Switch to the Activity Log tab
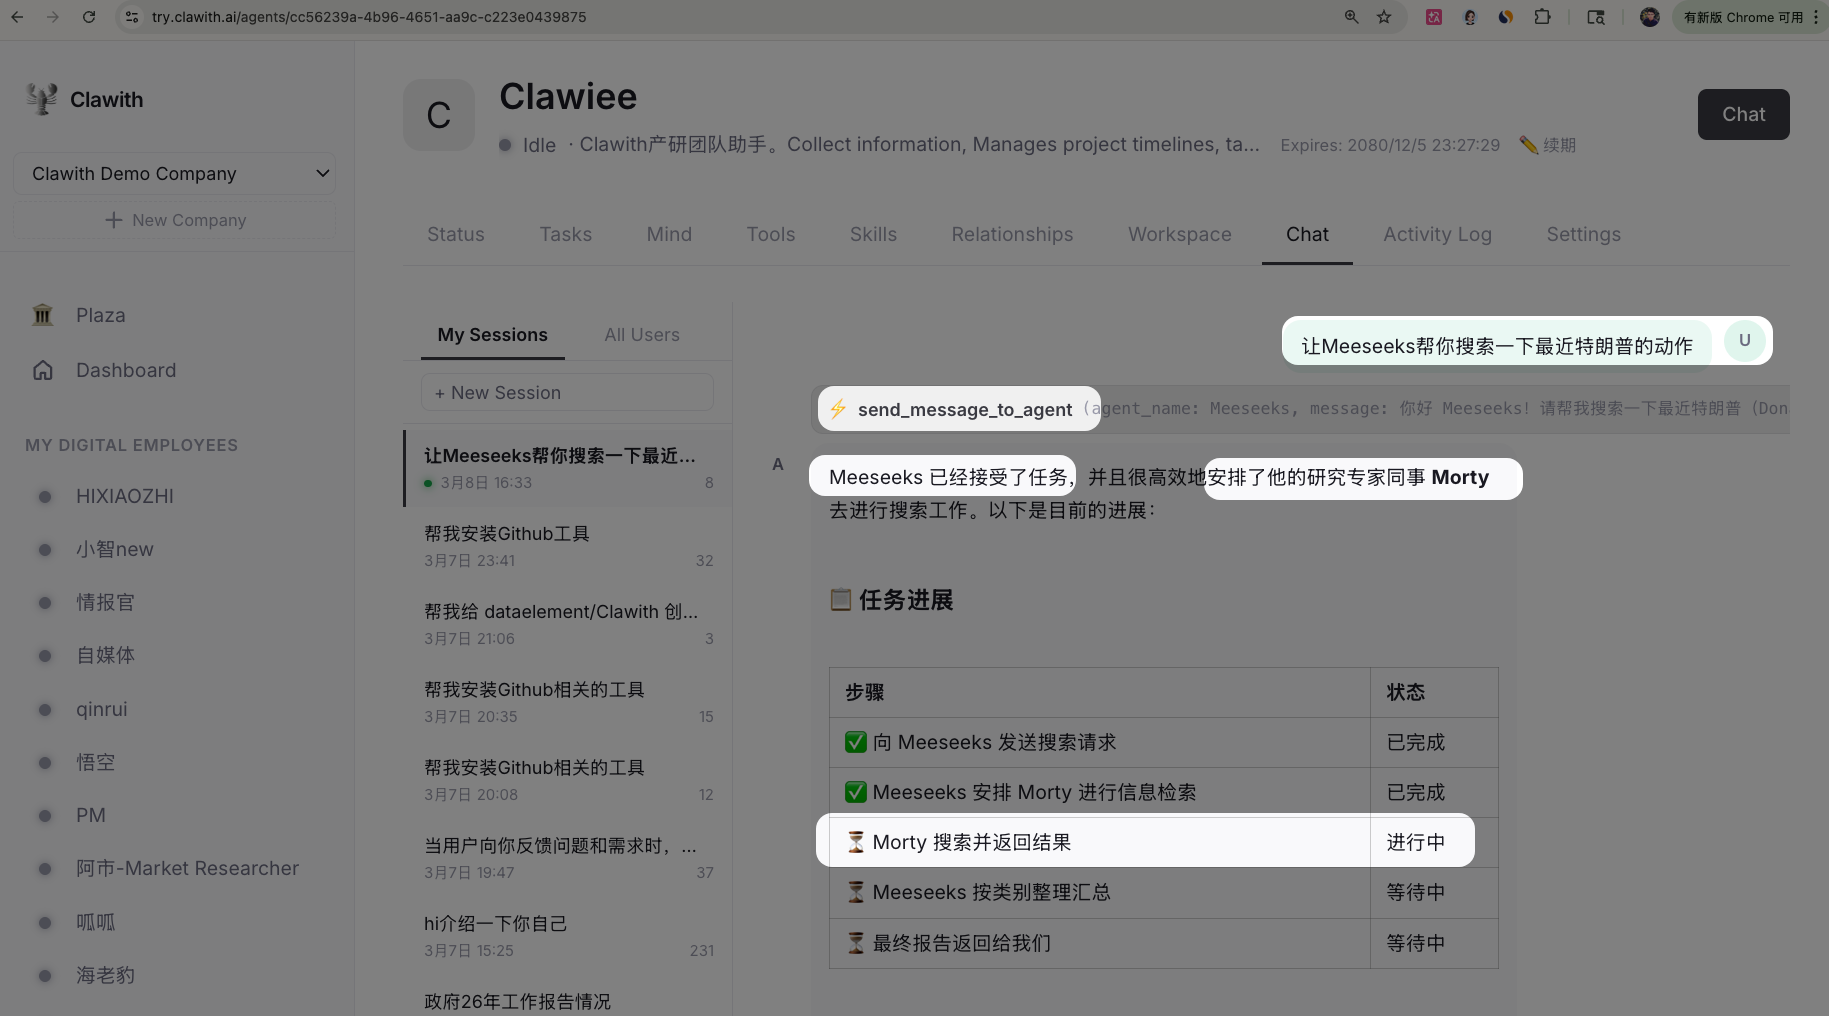Screen dimensions: 1829x1016 click(1437, 234)
